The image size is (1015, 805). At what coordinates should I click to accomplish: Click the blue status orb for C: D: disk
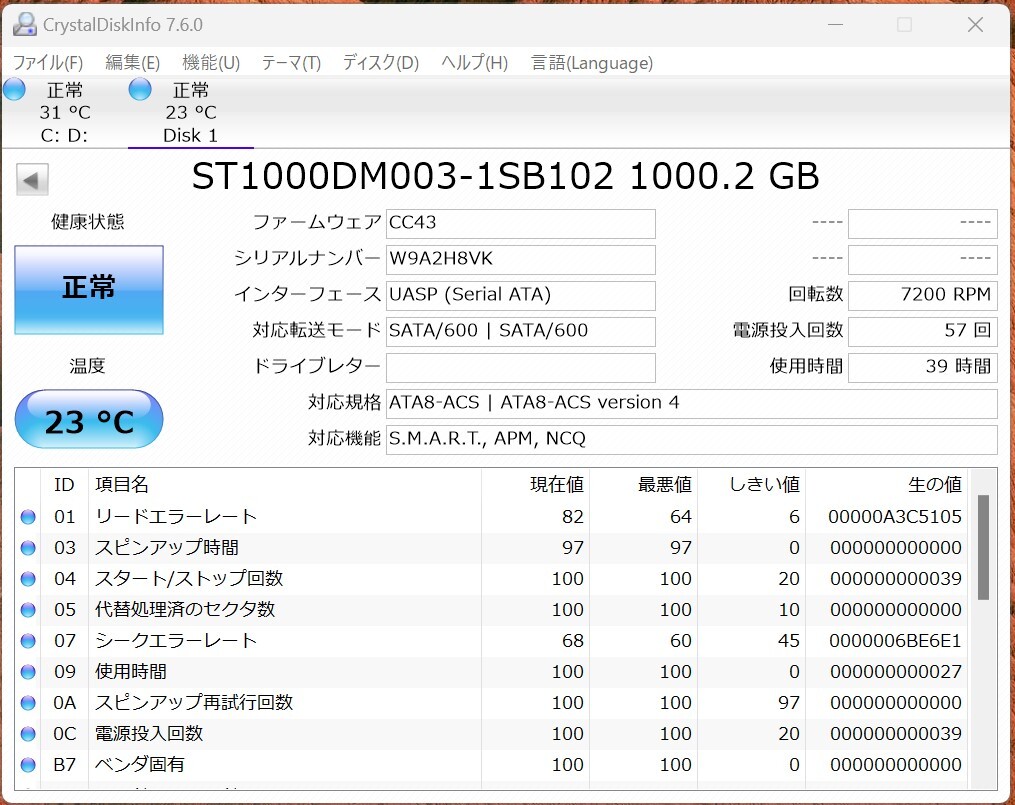(x=15, y=90)
